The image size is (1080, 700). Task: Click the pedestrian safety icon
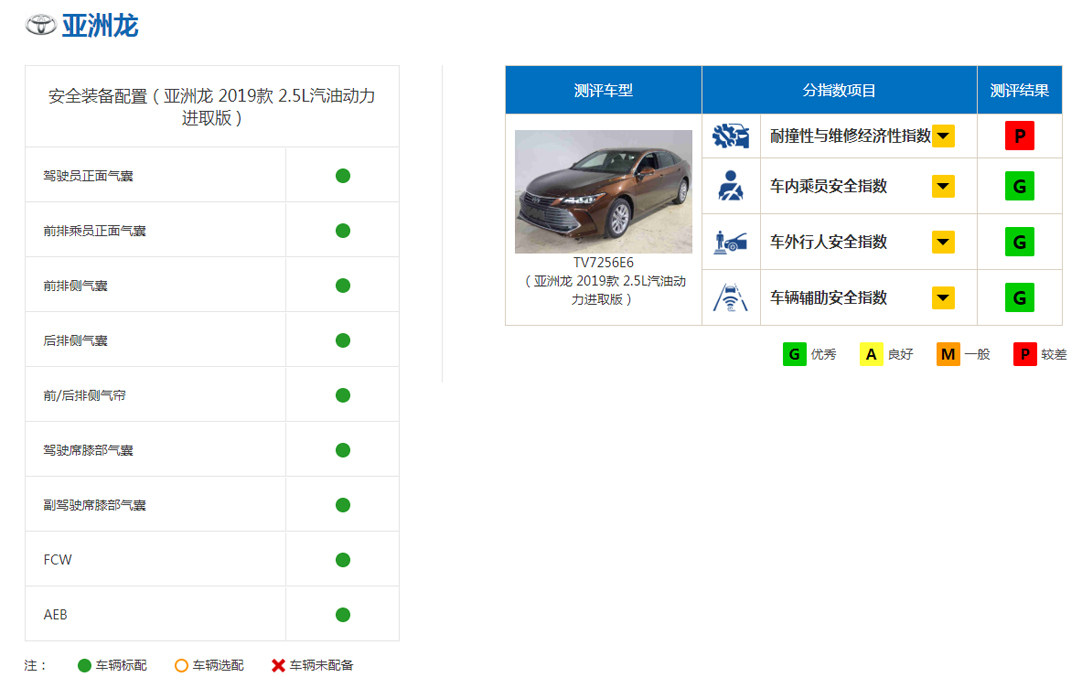pyautogui.click(x=730, y=242)
